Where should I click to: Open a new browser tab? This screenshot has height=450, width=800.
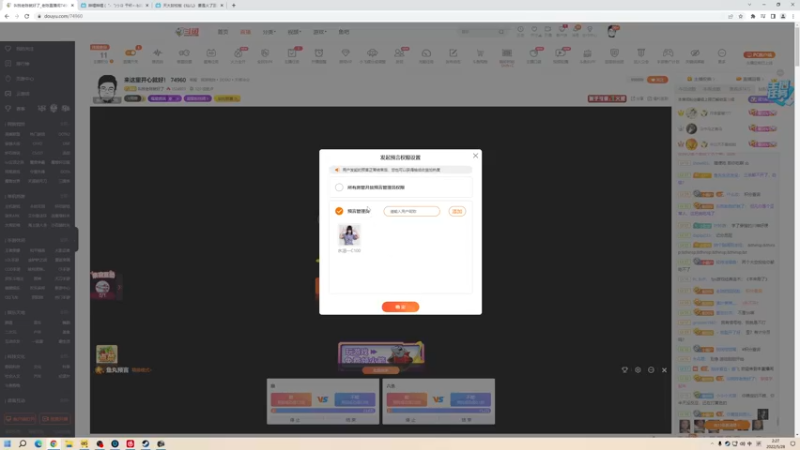click(234, 5)
